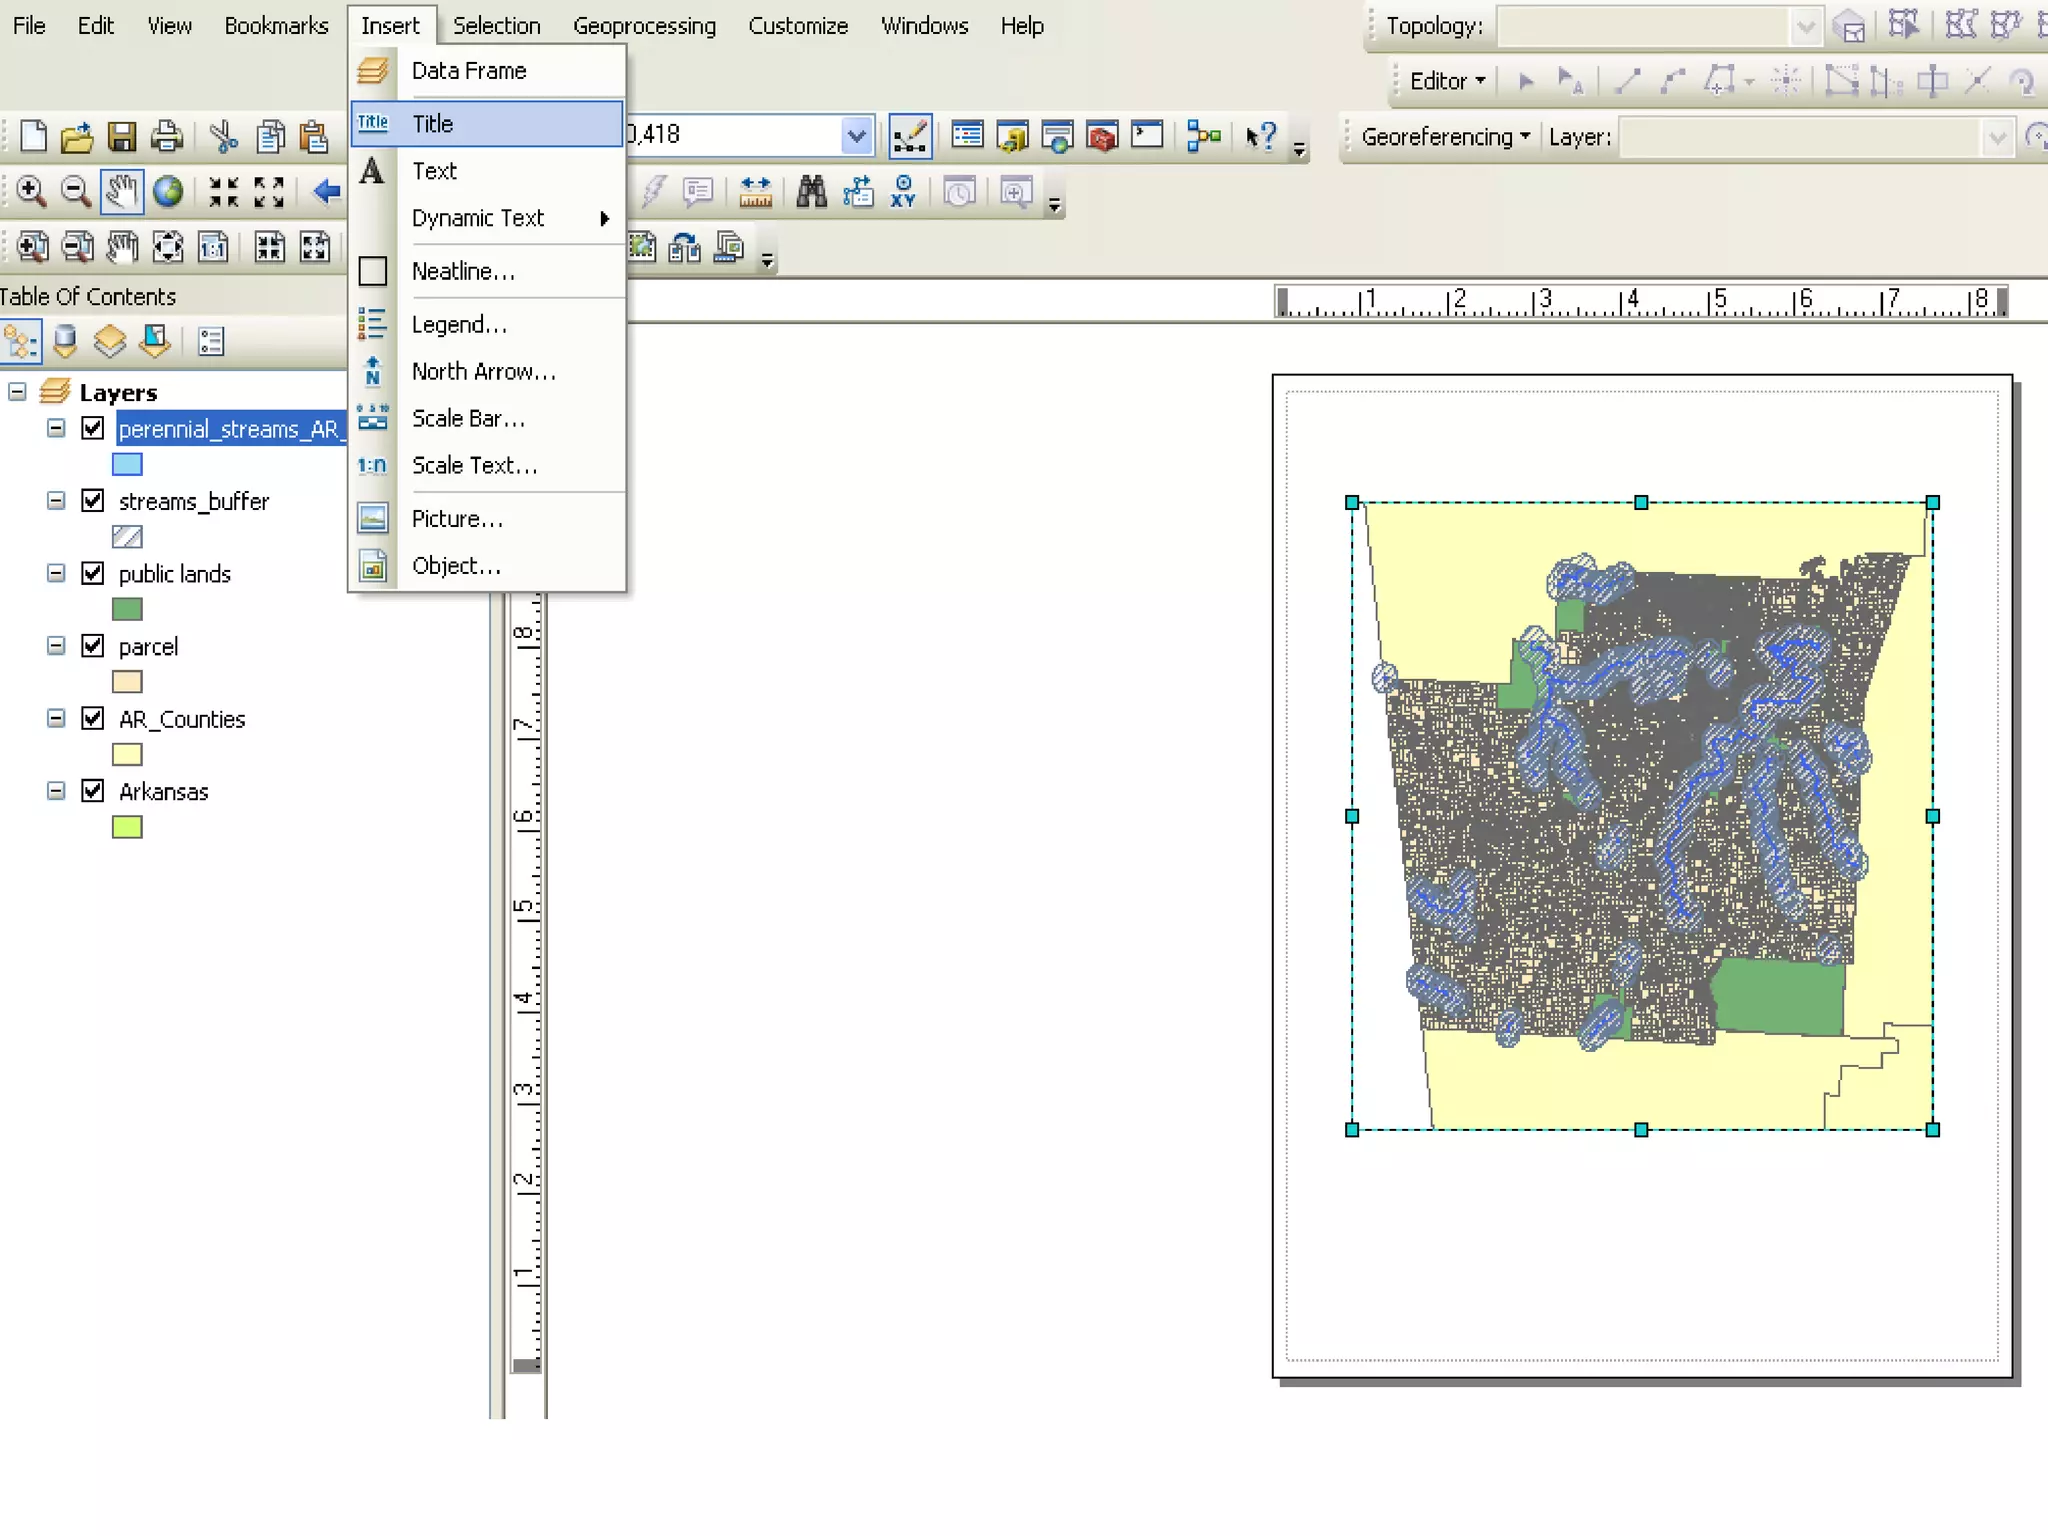
Task: Open the map scale dropdown arrow
Action: 856,135
